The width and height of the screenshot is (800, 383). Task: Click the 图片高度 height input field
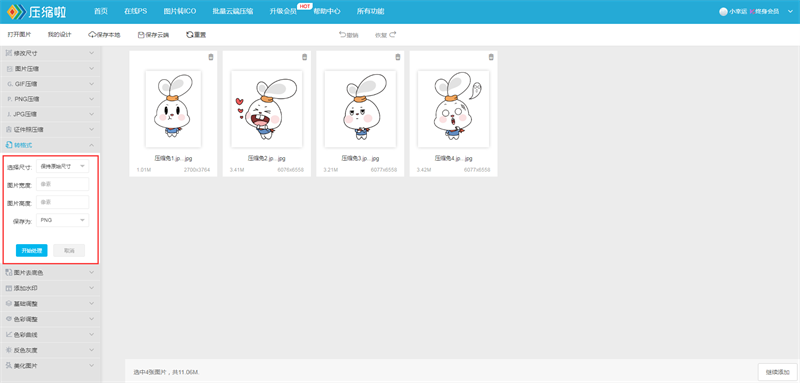click(x=63, y=202)
